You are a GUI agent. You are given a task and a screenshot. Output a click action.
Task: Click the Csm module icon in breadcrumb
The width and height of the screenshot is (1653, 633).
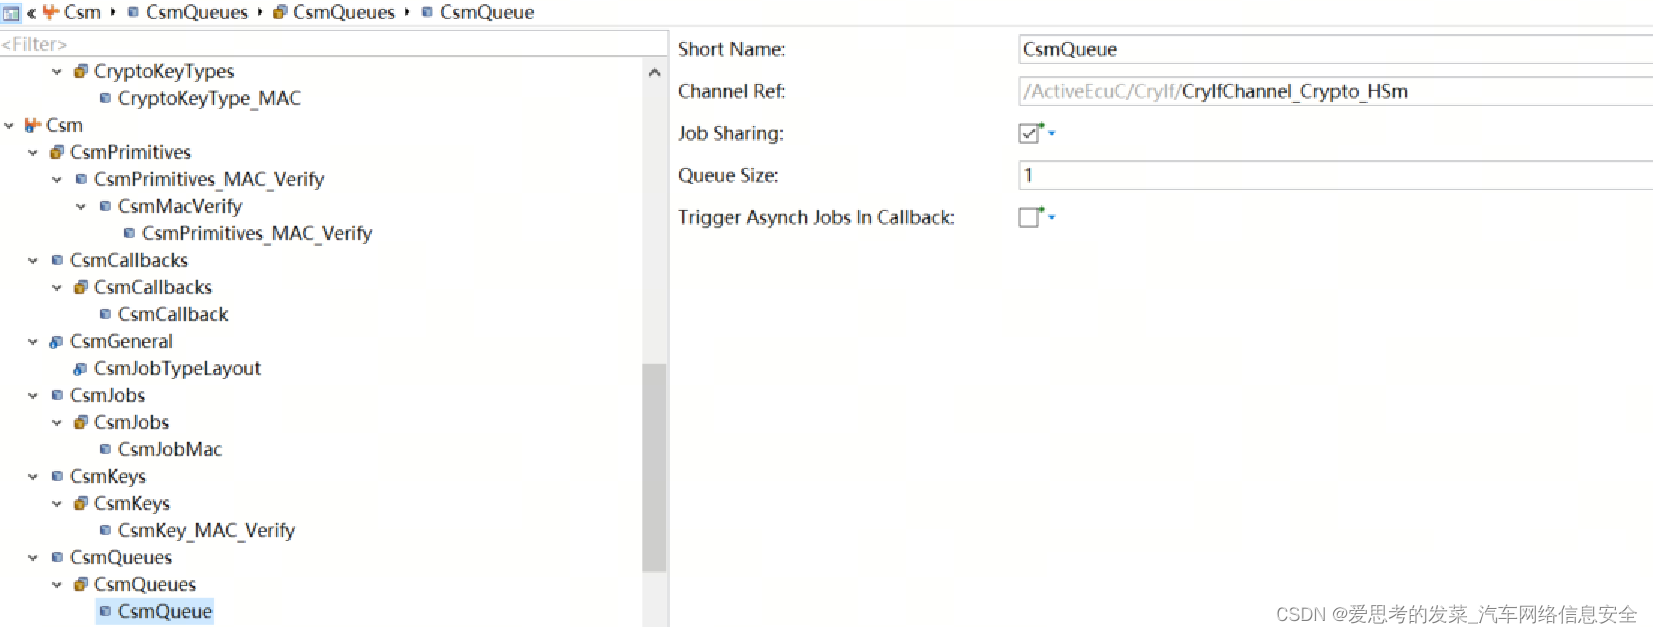50,12
